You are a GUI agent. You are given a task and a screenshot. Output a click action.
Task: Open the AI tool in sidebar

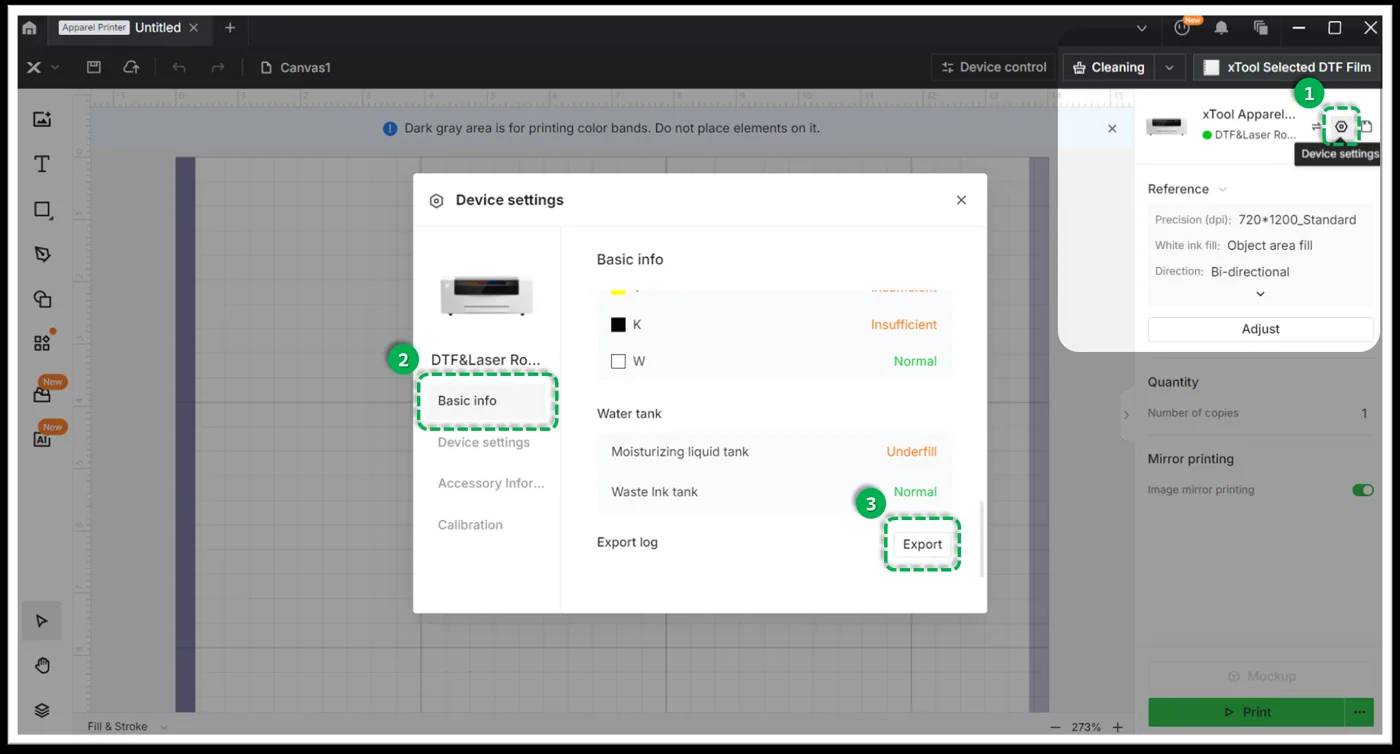click(42, 439)
